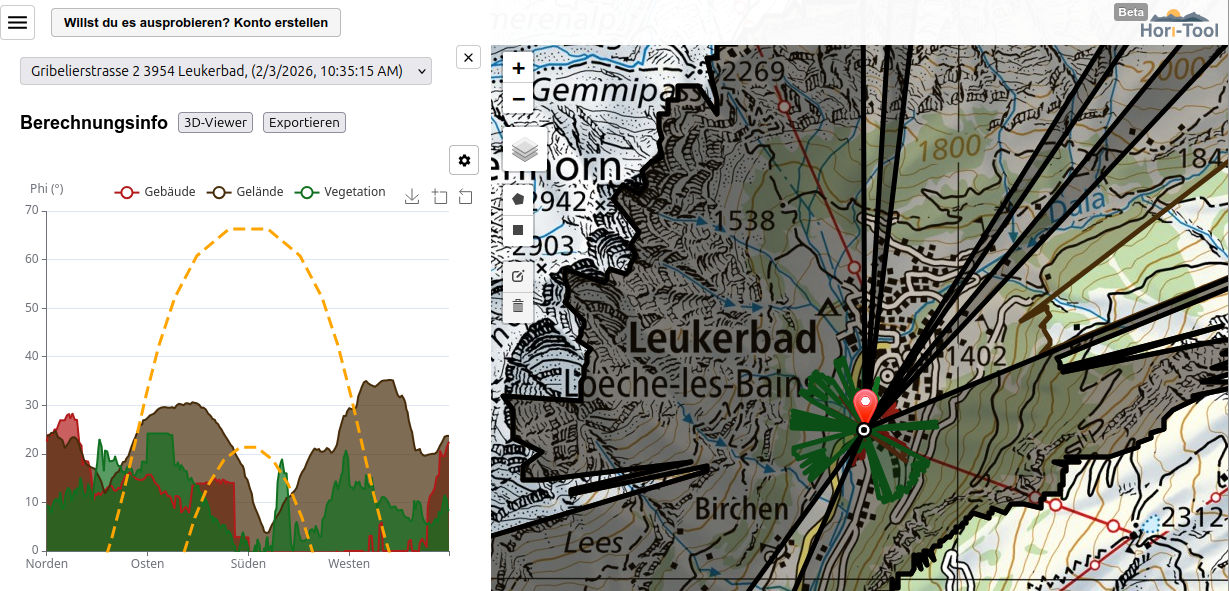Click the 3D-Viewer button
The width and height of the screenshot is (1229, 591).
tap(215, 123)
